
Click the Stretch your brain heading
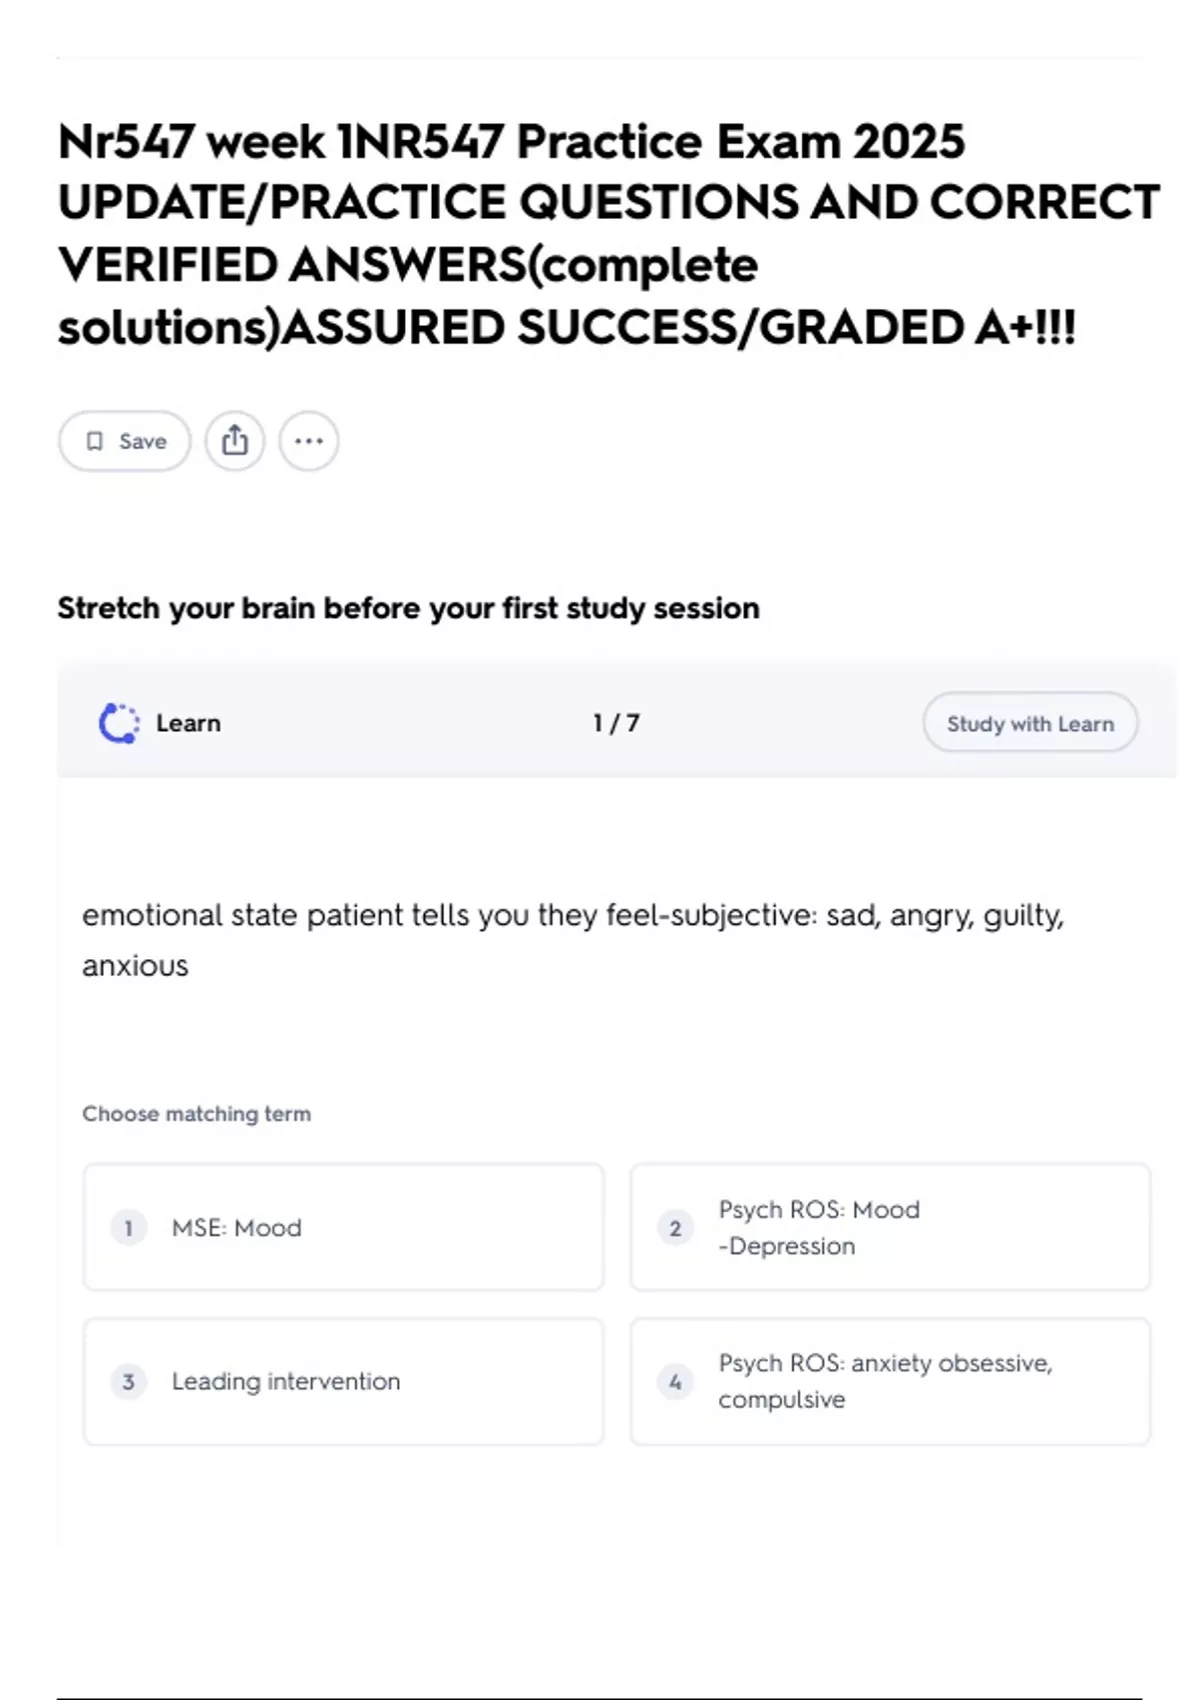pos(408,608)
